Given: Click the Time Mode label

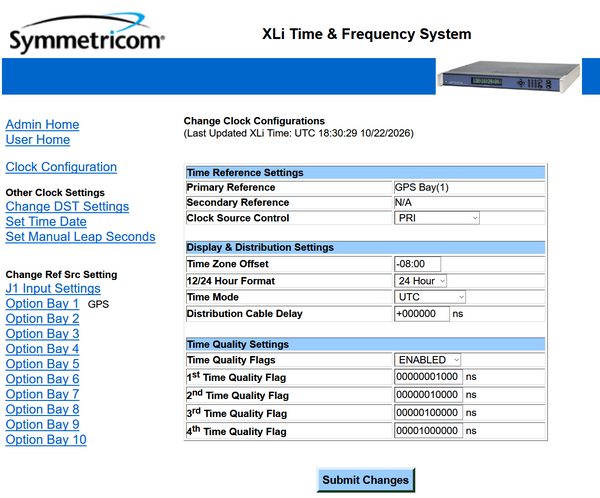Looking at the screenshot, I should (x=213, y=297).
